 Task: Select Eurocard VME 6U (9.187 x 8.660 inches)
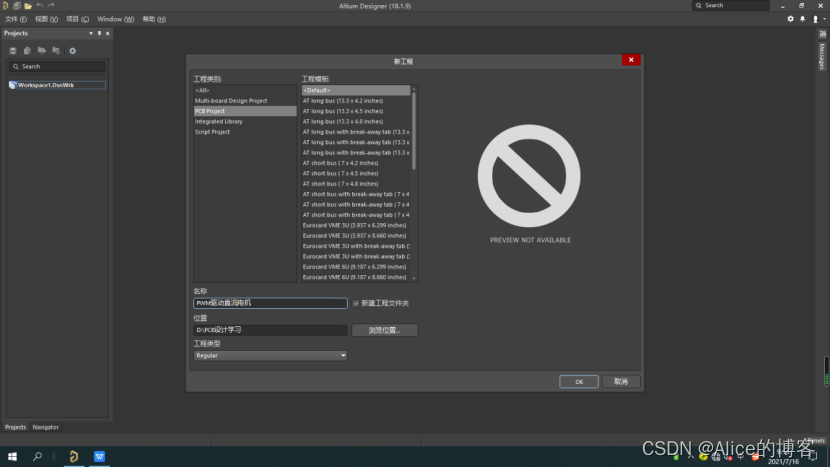point(356,277)
